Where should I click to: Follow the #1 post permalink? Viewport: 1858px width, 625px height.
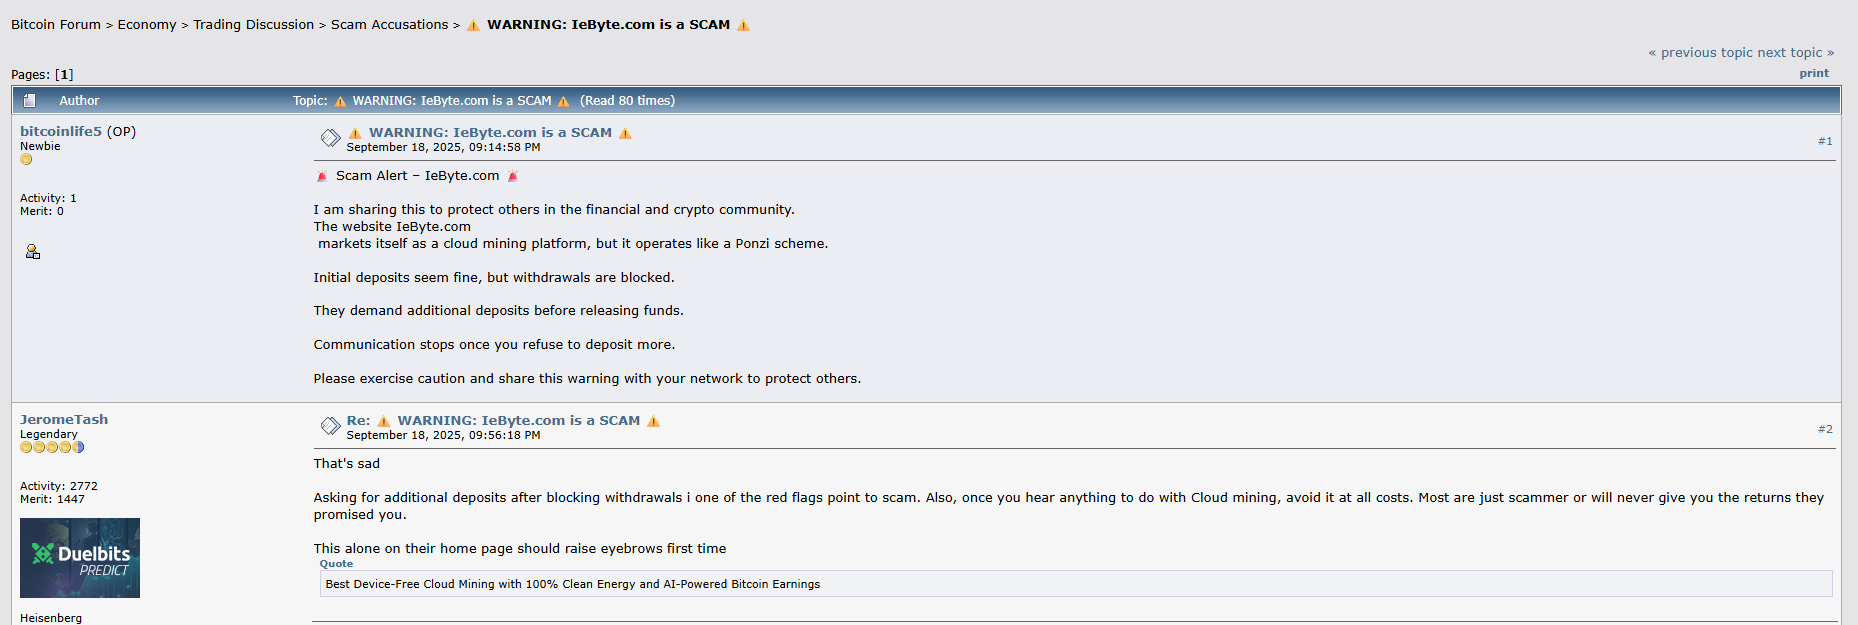coord(1825,141)
